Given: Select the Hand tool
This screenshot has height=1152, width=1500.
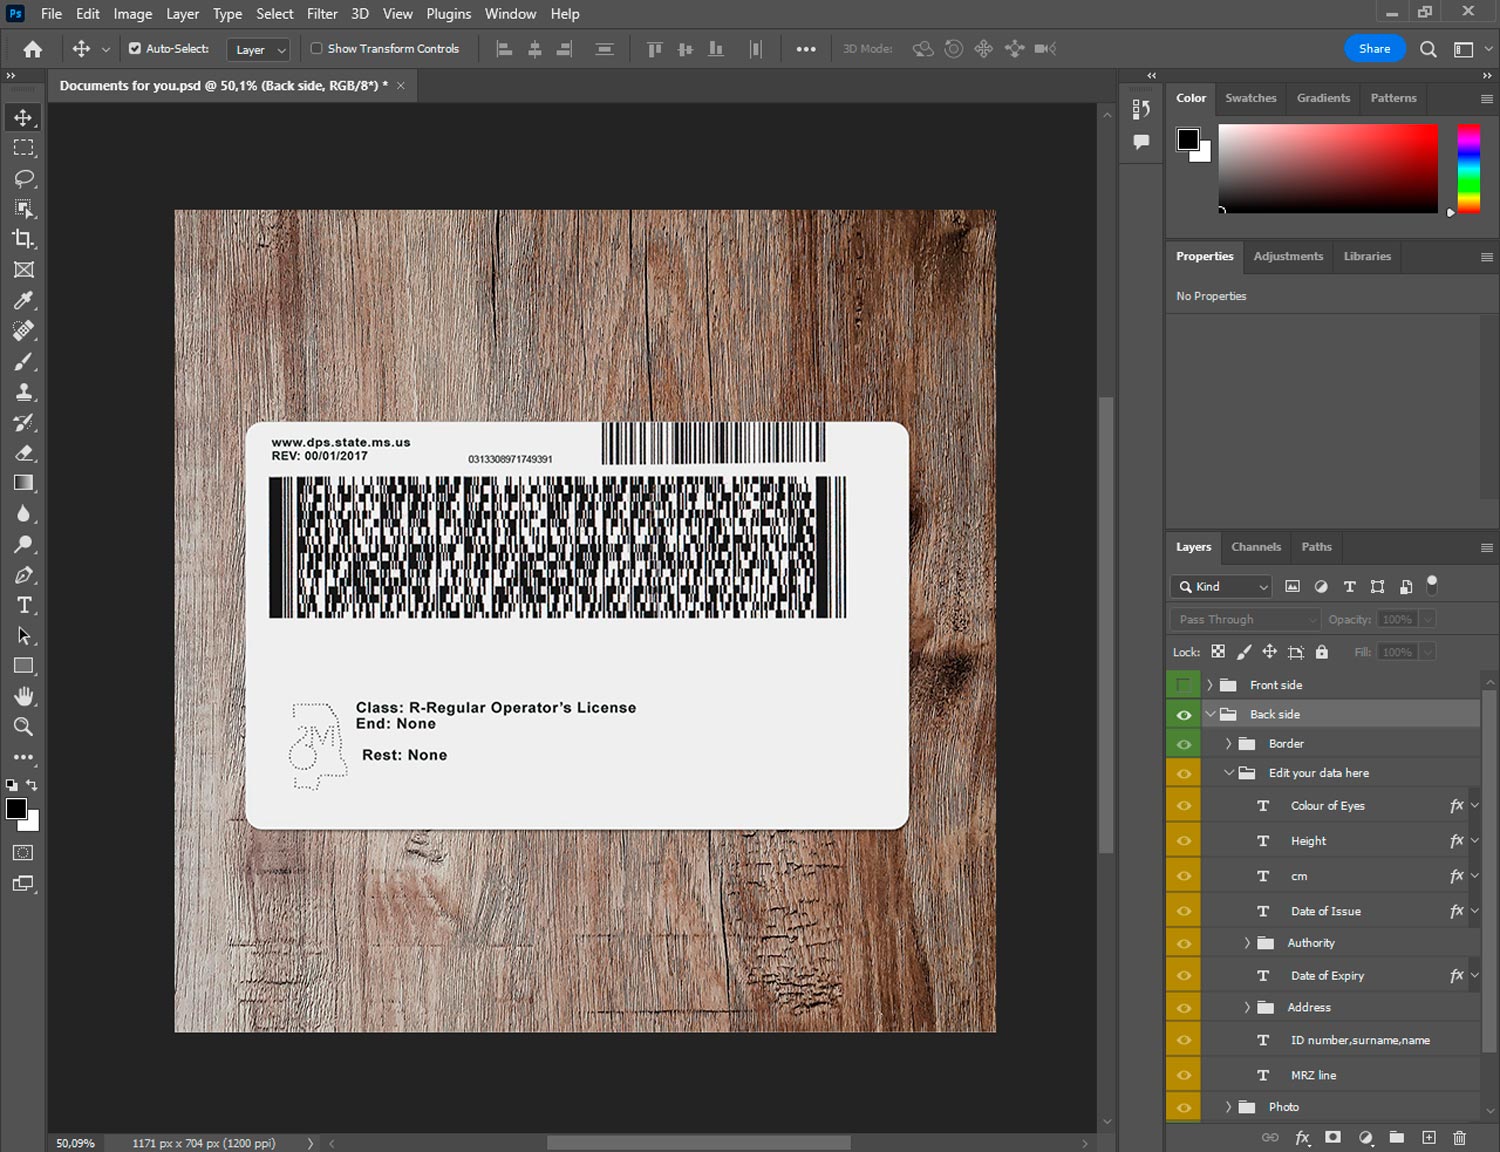Looking at the screenshot, I should point(23,696).
